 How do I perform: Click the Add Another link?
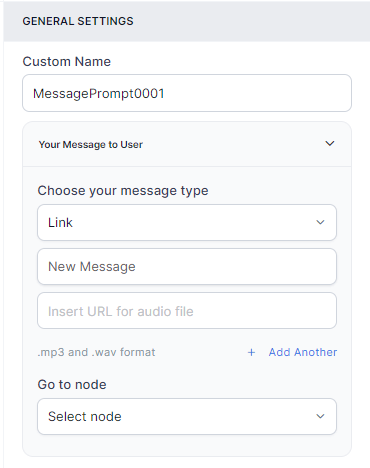click(x=303, y=352)
